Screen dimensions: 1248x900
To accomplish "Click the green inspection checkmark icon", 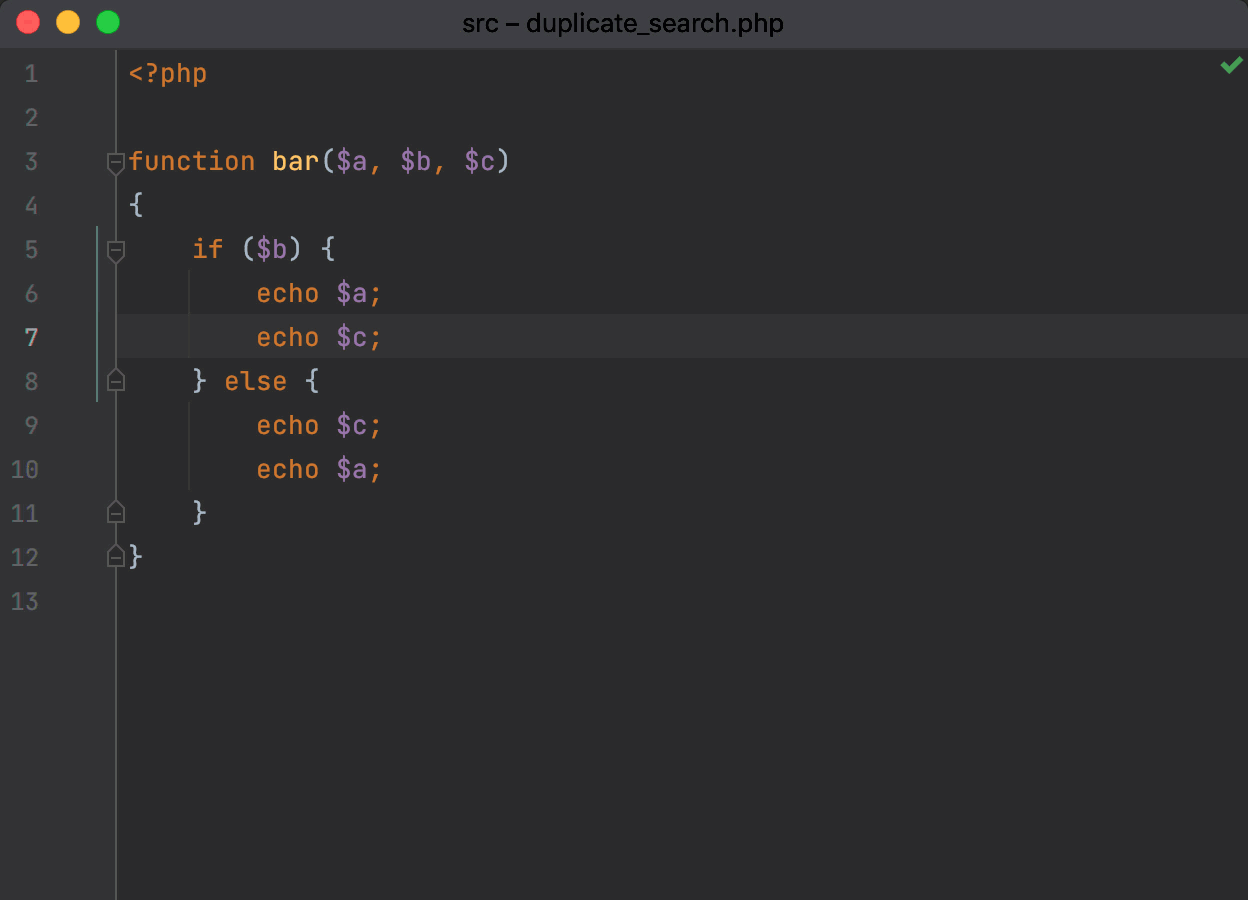I will 1231,66.
